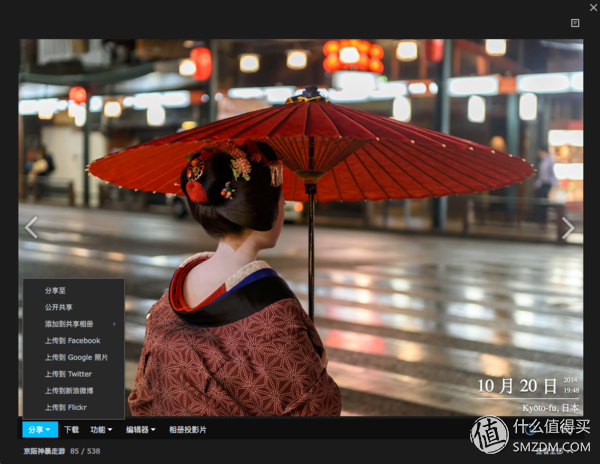Viewport: 600px width, 464px height.
Task: Choose 公开共享 from the share menu
Action: pyautogui.click(x=59, y=307)
